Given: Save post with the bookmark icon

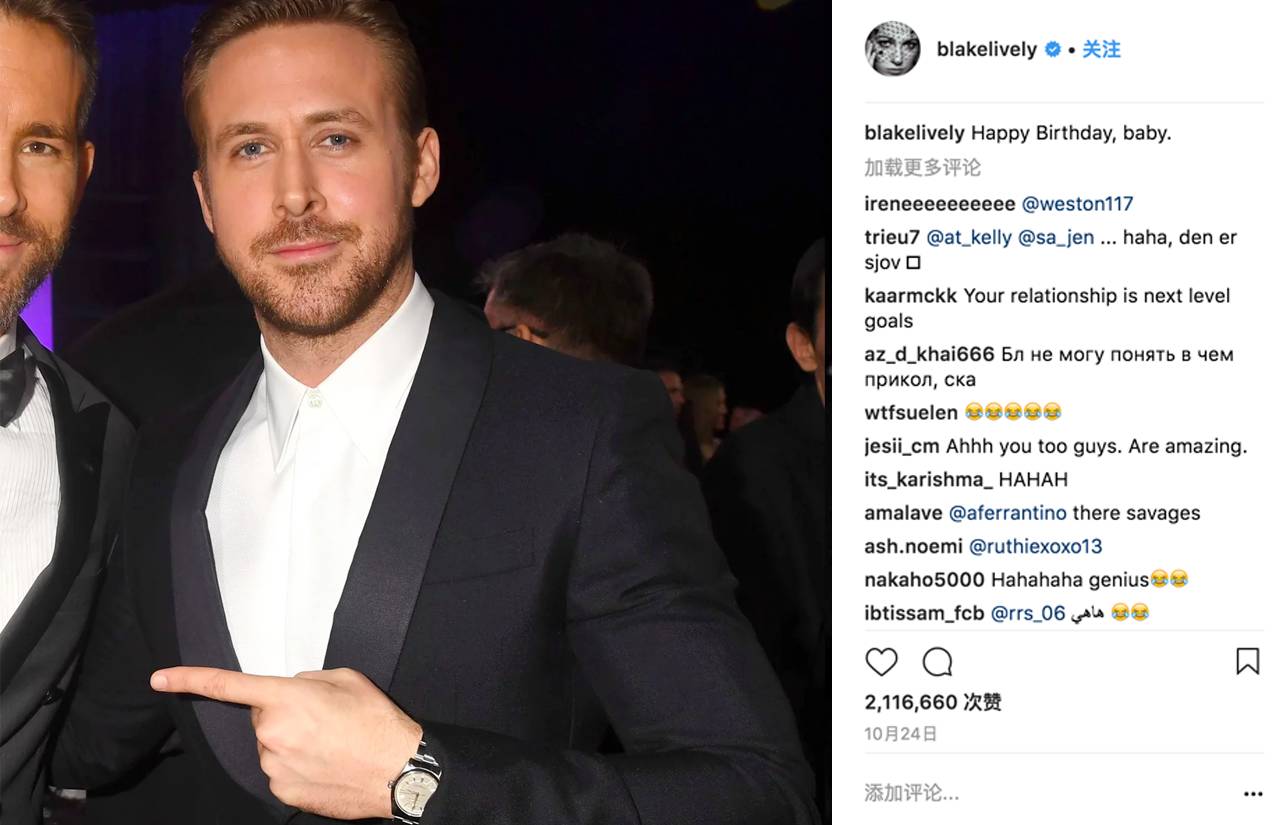Looking at the screenshot, I should [1247, 661].
